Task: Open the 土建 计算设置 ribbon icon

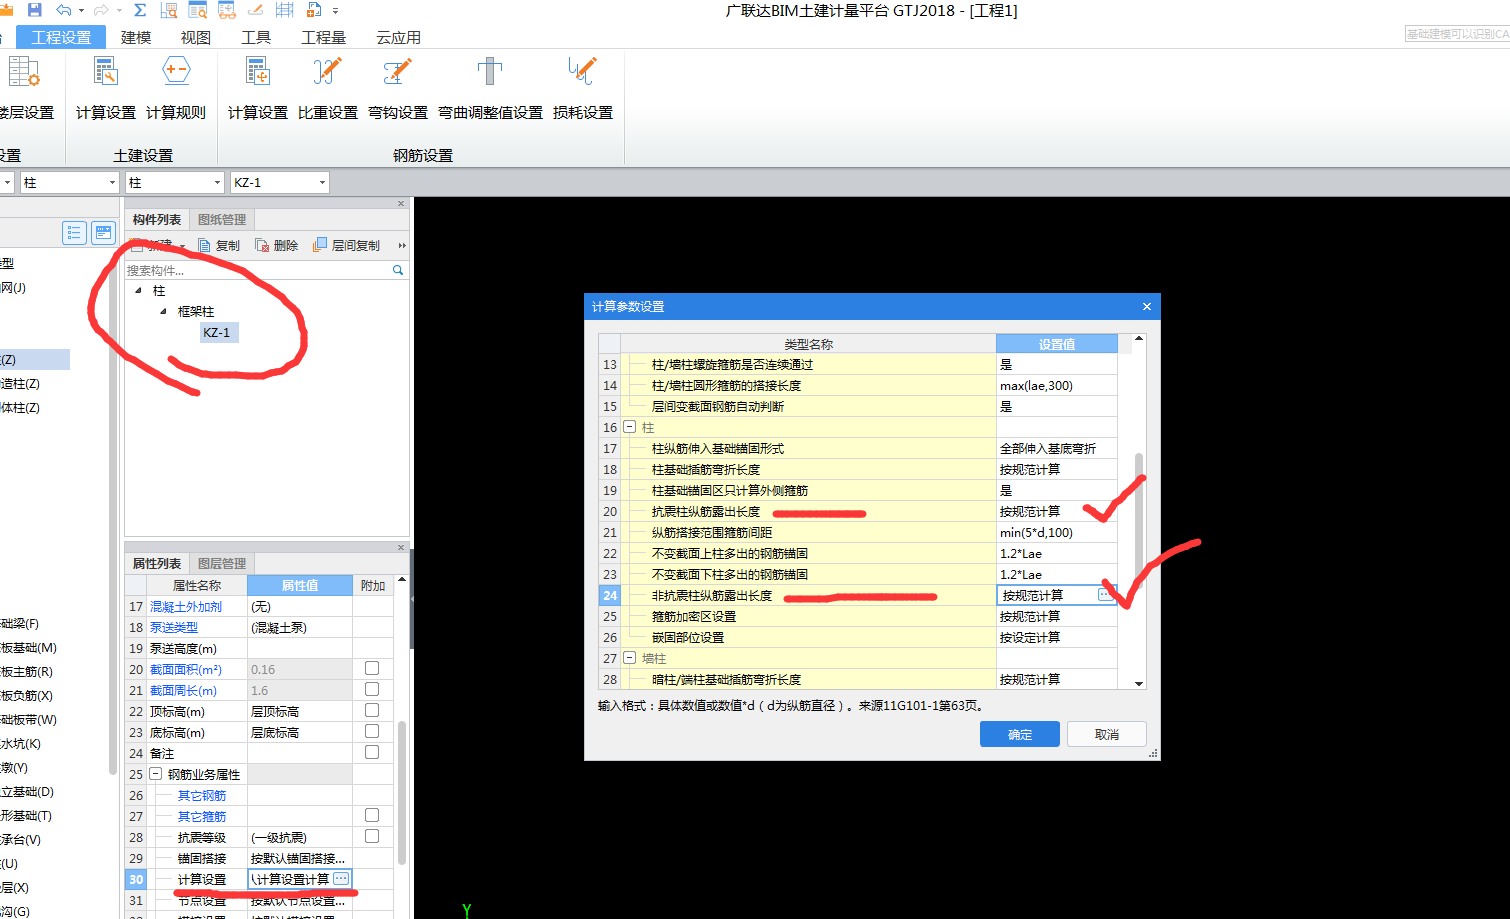Action: pos(106,88)
